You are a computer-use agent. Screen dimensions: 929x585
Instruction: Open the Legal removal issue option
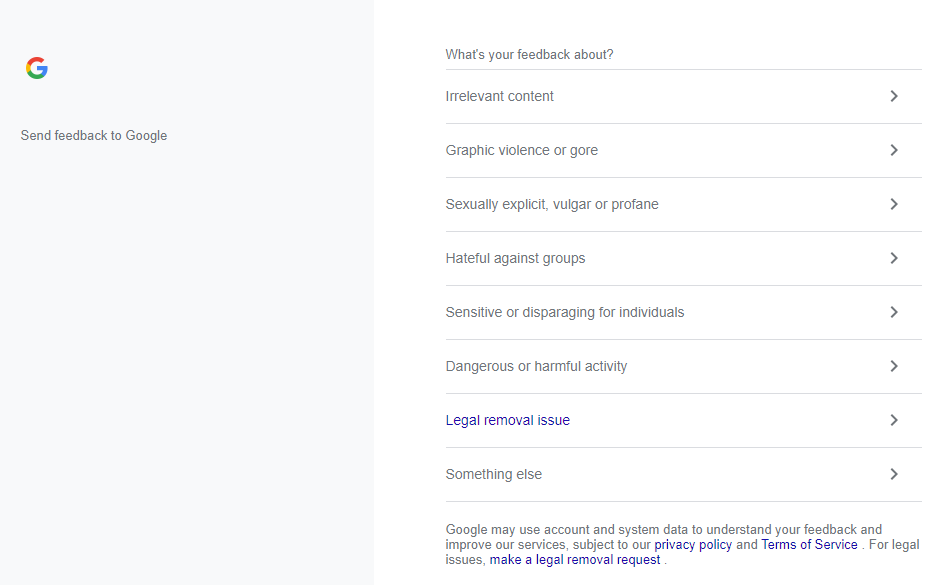click(x=508, y=420)
